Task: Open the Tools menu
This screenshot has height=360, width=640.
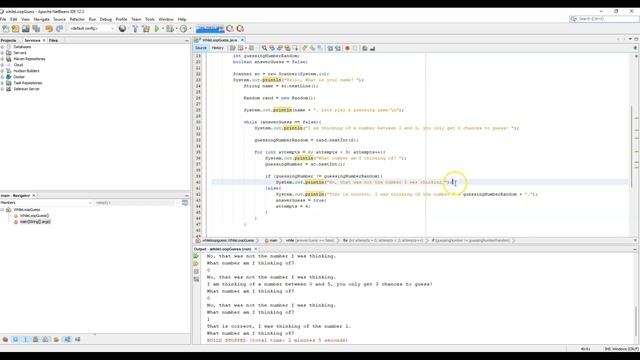Action: point(150,19)
